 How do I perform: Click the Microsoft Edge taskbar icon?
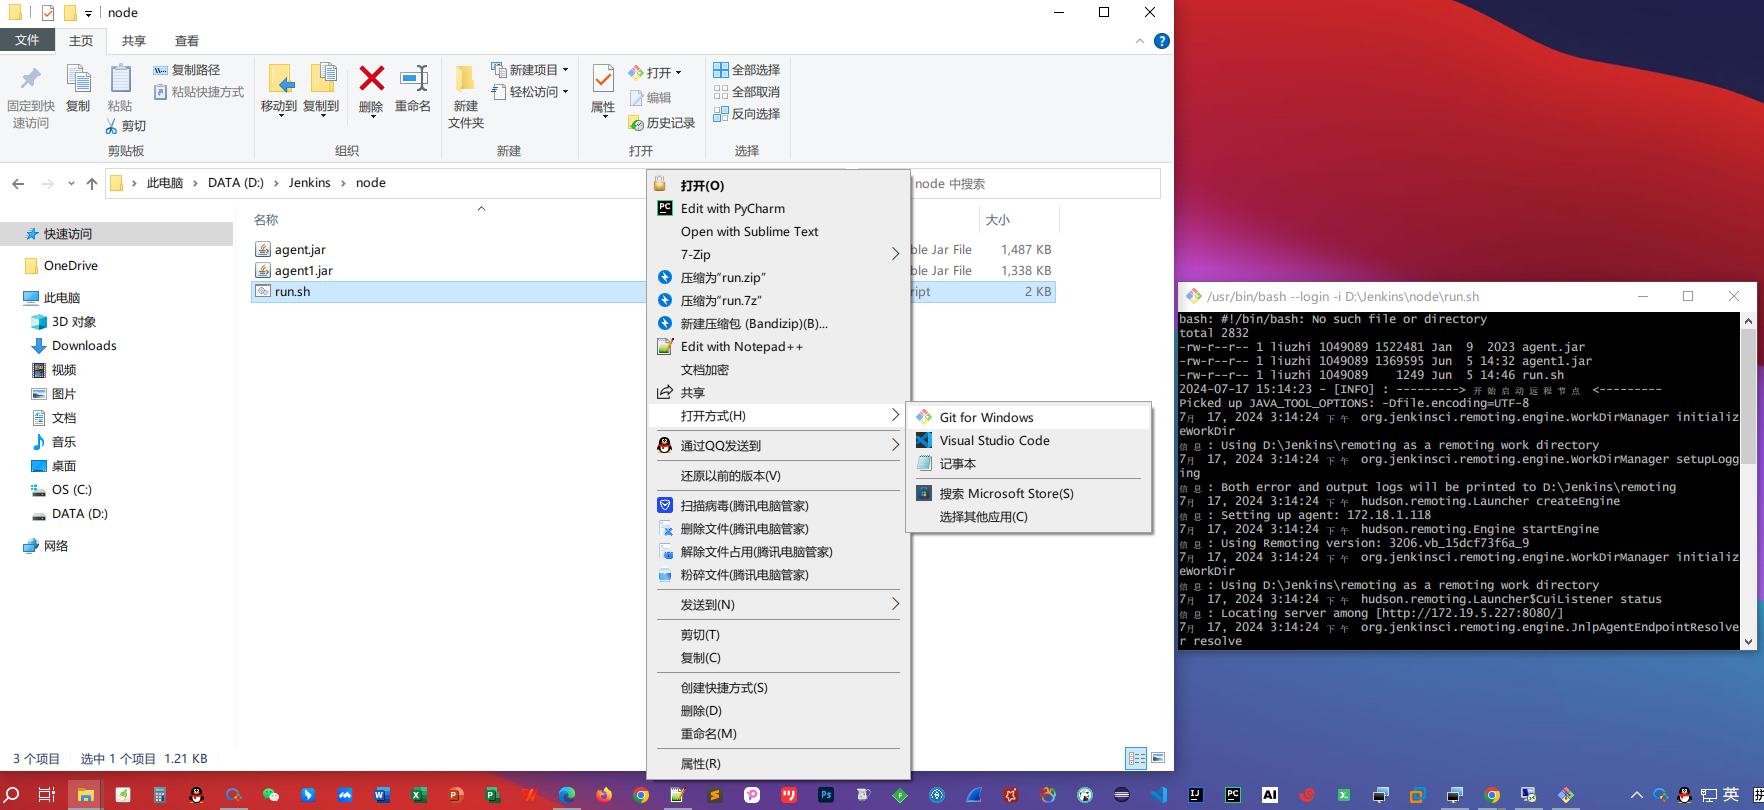(x=567, y=795)
